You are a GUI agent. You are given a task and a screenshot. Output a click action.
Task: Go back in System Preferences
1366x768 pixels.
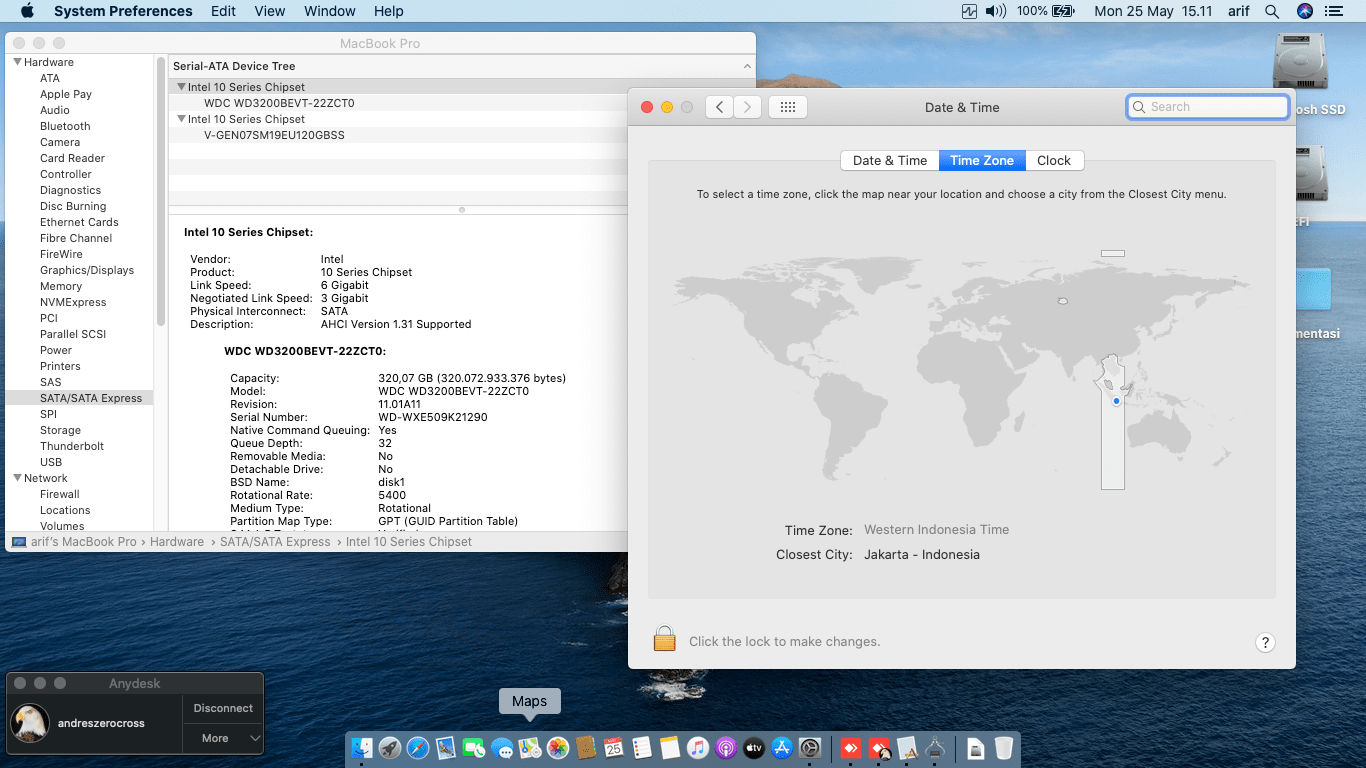pos(719,107)
